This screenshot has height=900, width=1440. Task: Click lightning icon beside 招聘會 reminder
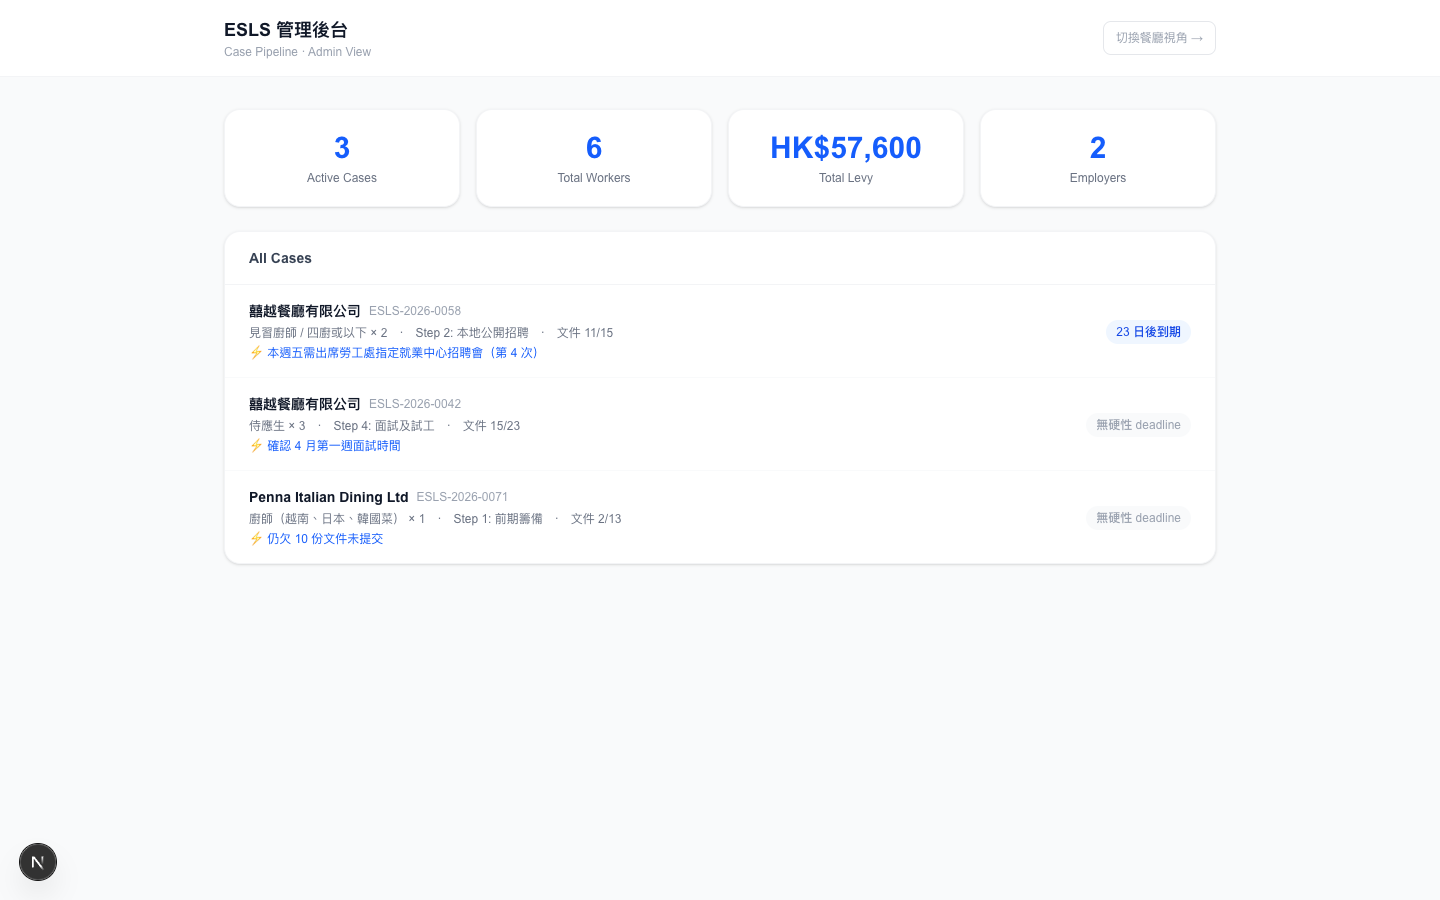tap(256, 353)
